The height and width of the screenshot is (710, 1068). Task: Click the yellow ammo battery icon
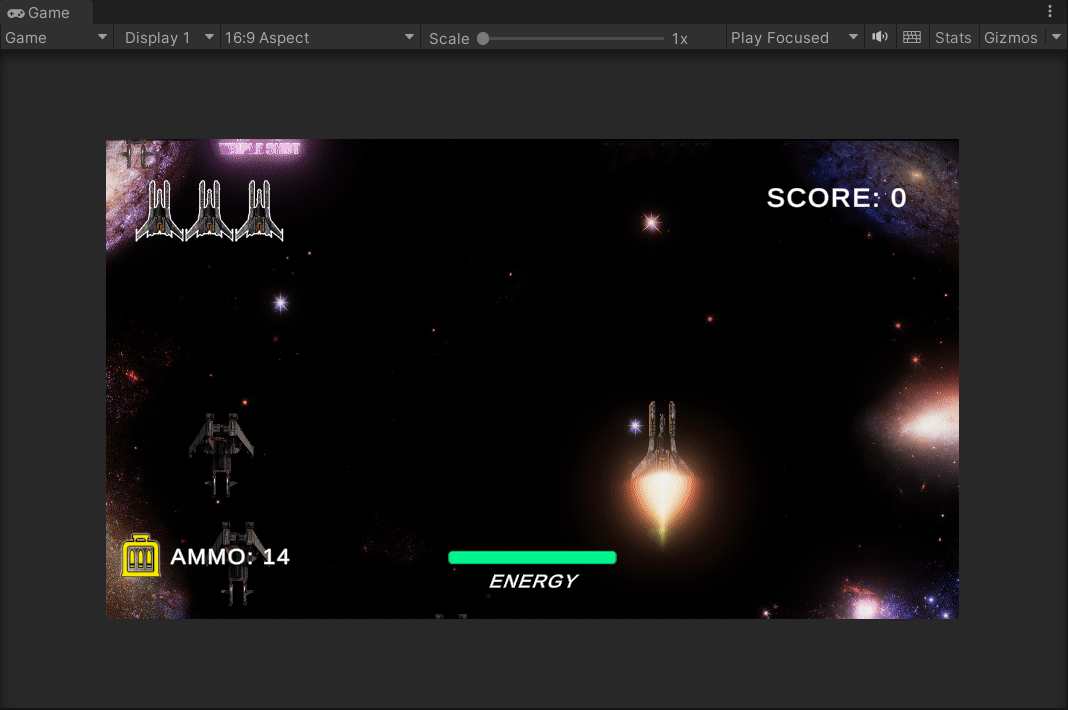(x=140, y=555)
